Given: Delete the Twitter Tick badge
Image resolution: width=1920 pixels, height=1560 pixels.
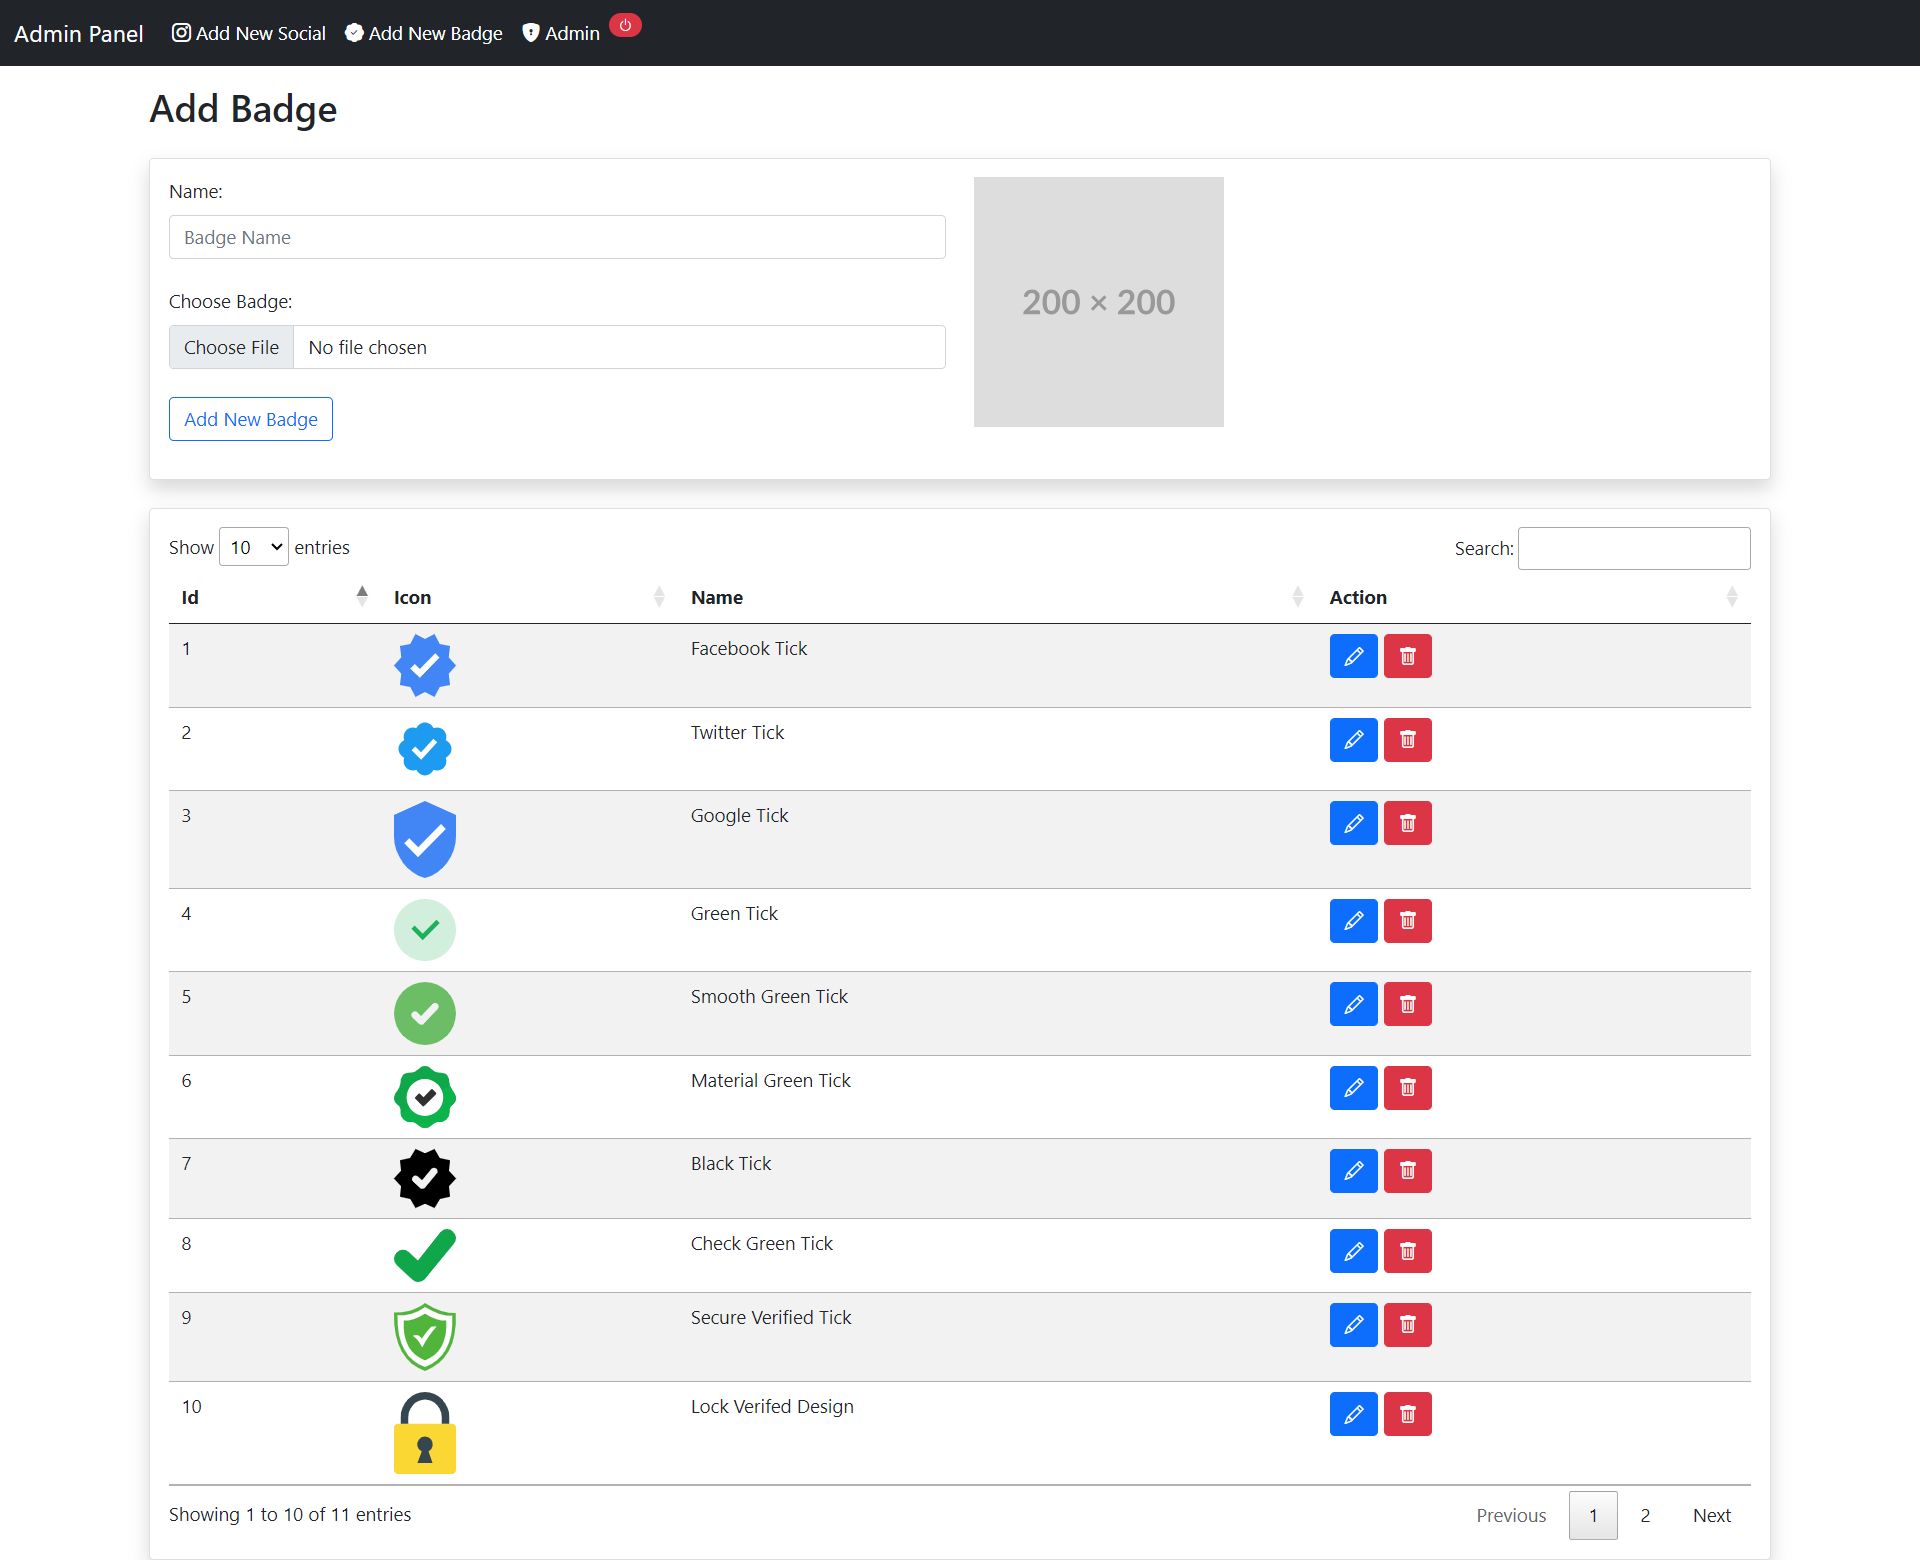Looking at the screenshot, I should pos(1407,740).
